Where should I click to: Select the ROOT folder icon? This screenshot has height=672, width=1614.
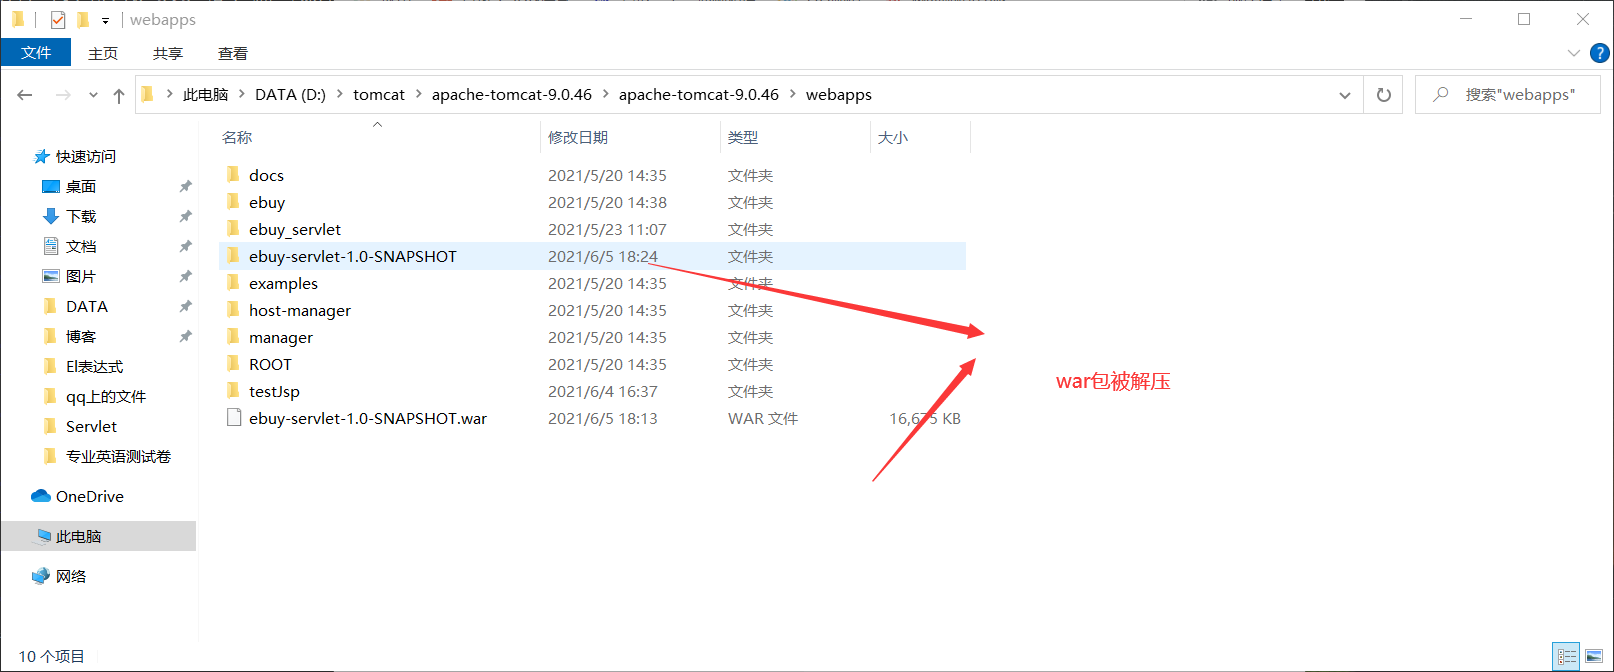coord(233,363)
